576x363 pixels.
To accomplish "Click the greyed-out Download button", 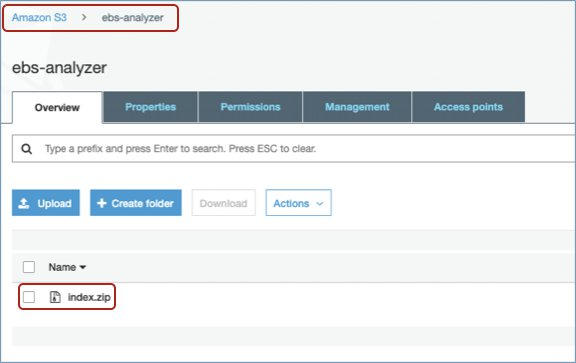I will point(223,203).
